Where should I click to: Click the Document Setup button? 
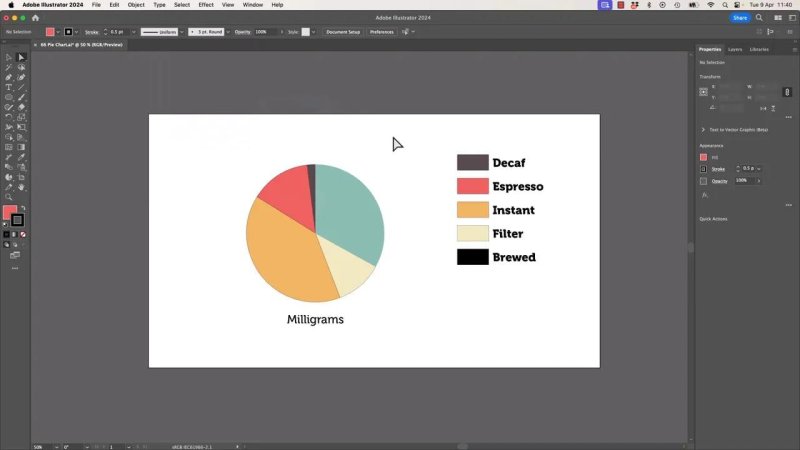343,32
